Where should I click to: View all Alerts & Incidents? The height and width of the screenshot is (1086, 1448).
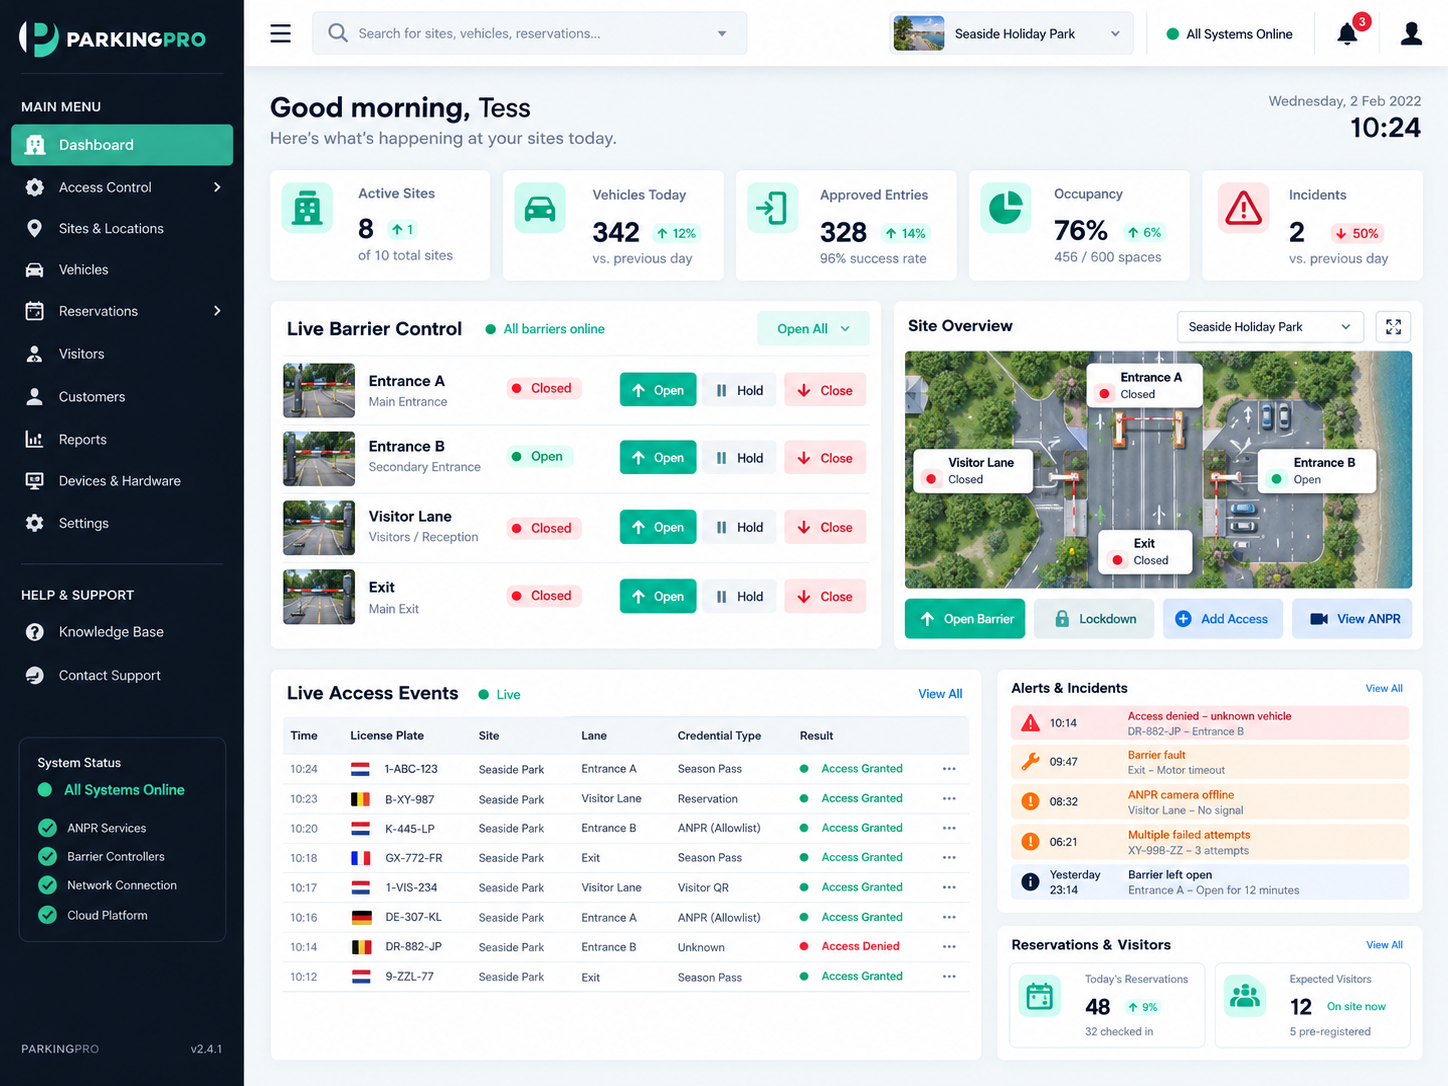1384,688
